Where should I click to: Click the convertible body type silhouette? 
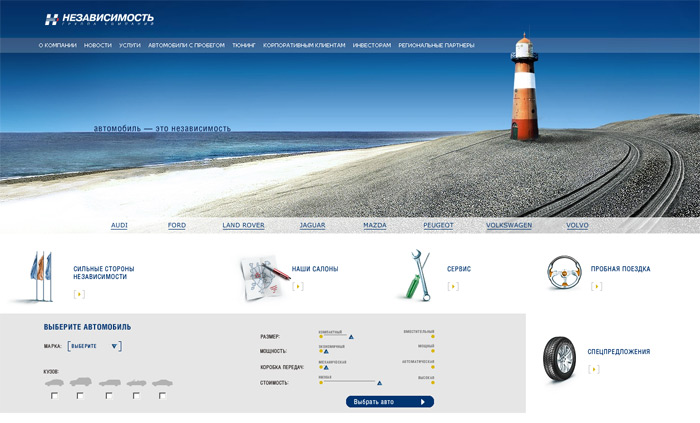[137, 383]
